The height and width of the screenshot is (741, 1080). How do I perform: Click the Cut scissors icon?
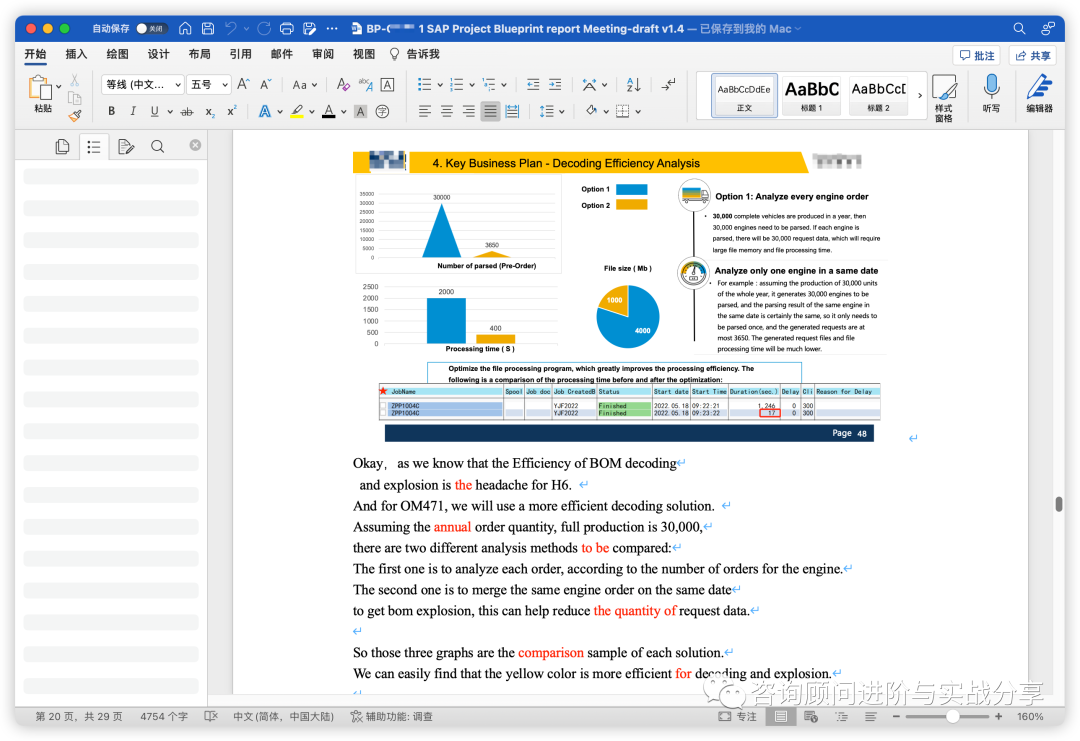[75, 81]
